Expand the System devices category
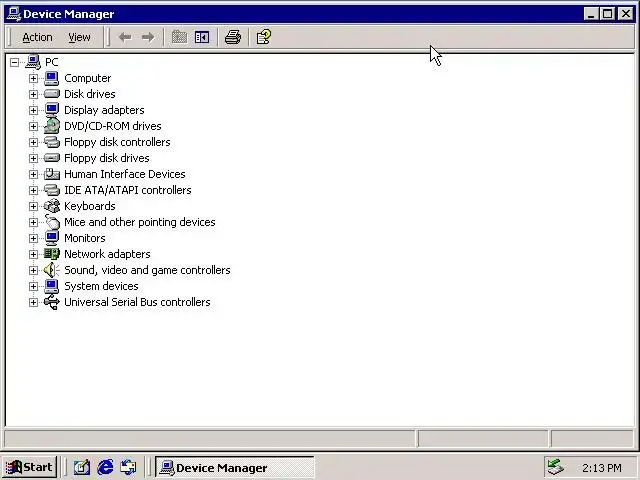This screenshot has width=640, height=480. [33, 286]
